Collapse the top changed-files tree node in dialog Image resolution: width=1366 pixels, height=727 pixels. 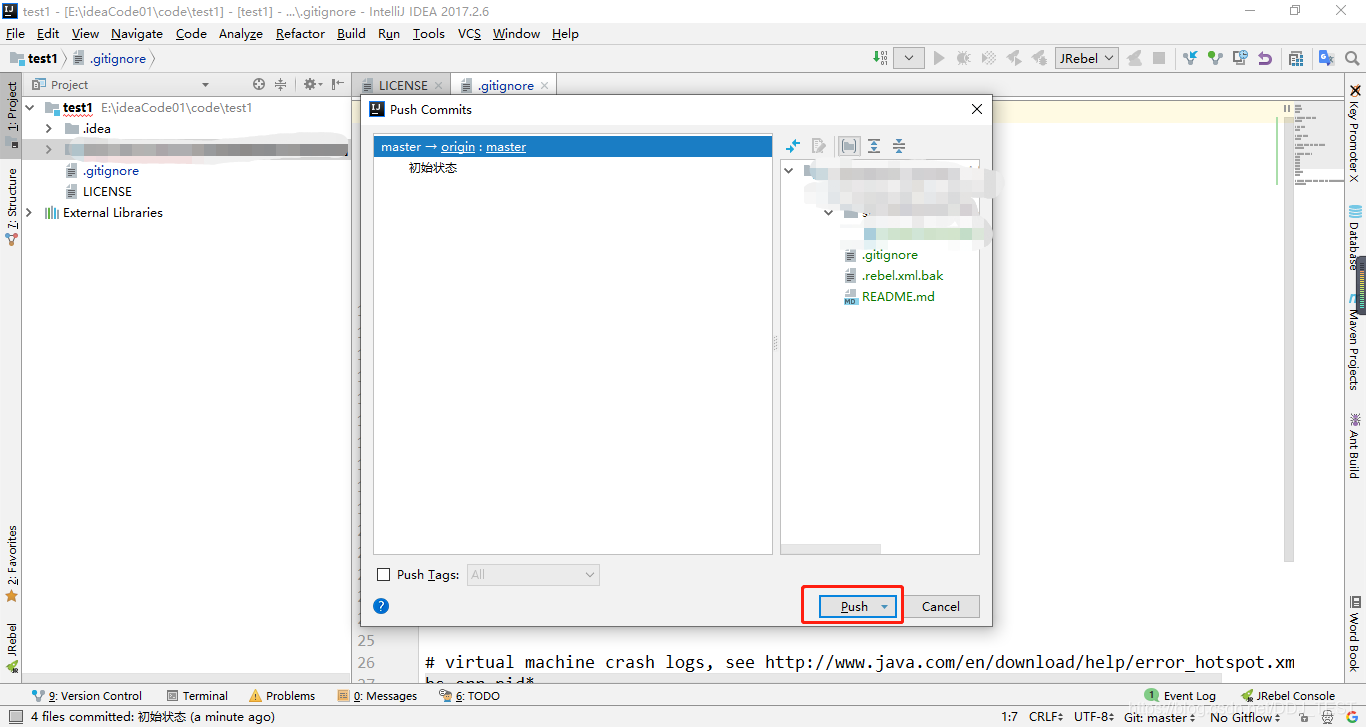pyautogui.click(x=789, y=171)
